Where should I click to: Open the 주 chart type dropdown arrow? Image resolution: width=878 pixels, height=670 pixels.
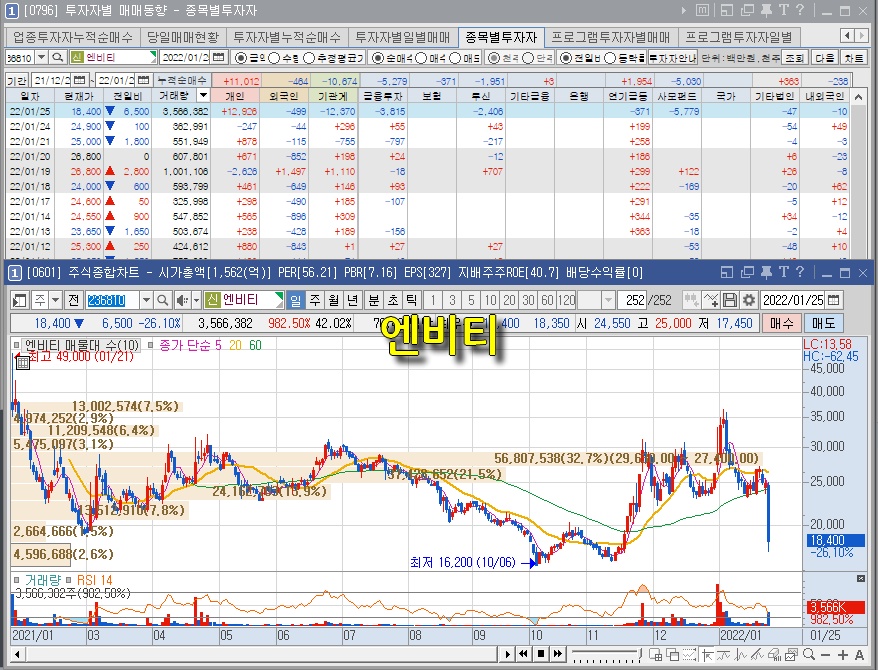(55, 301)
